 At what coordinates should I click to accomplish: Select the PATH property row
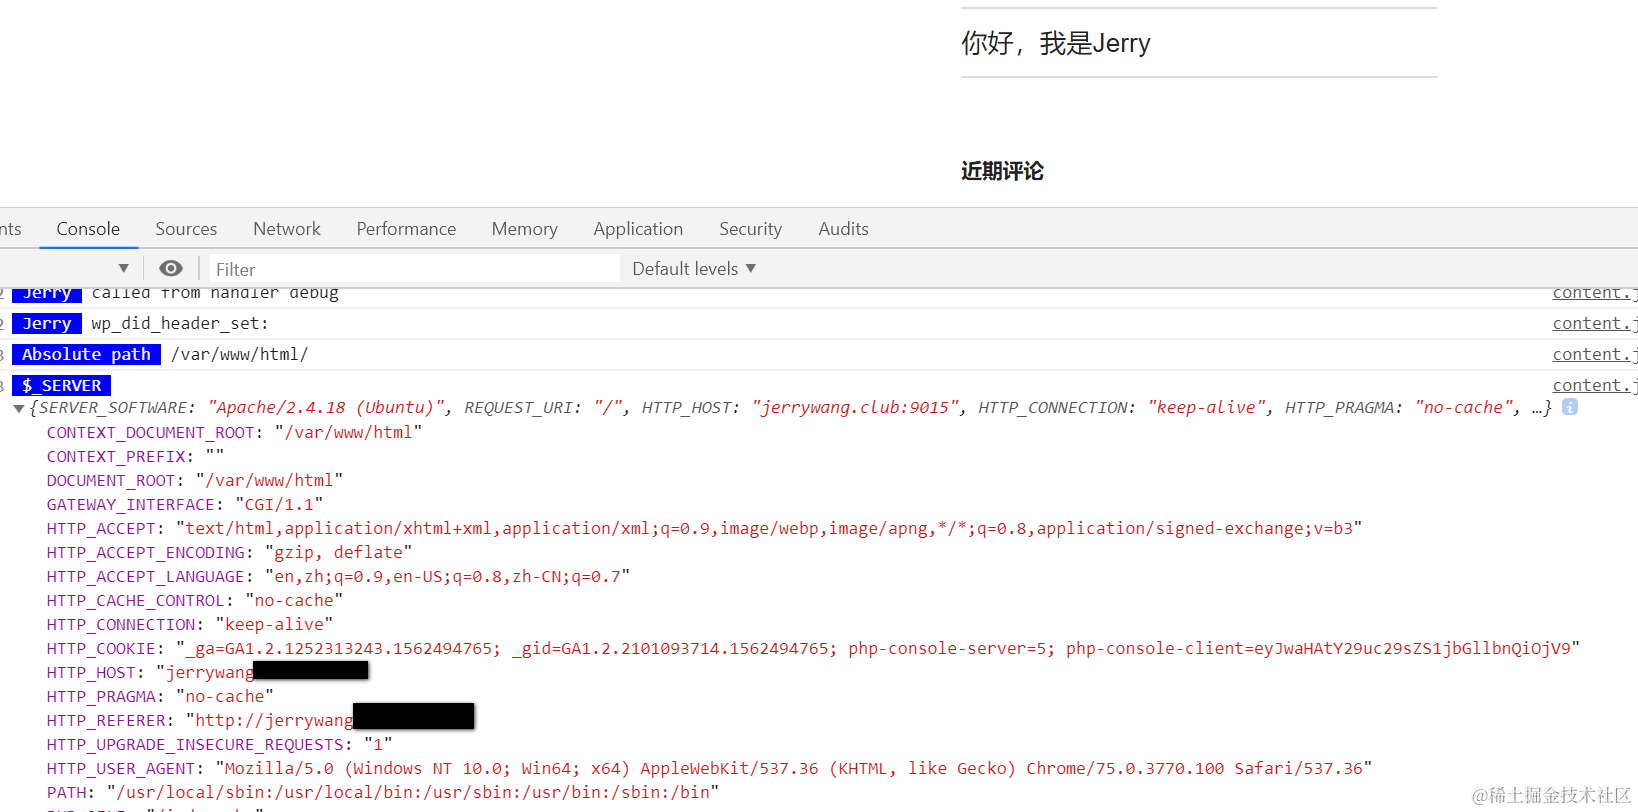coord(383,792)
